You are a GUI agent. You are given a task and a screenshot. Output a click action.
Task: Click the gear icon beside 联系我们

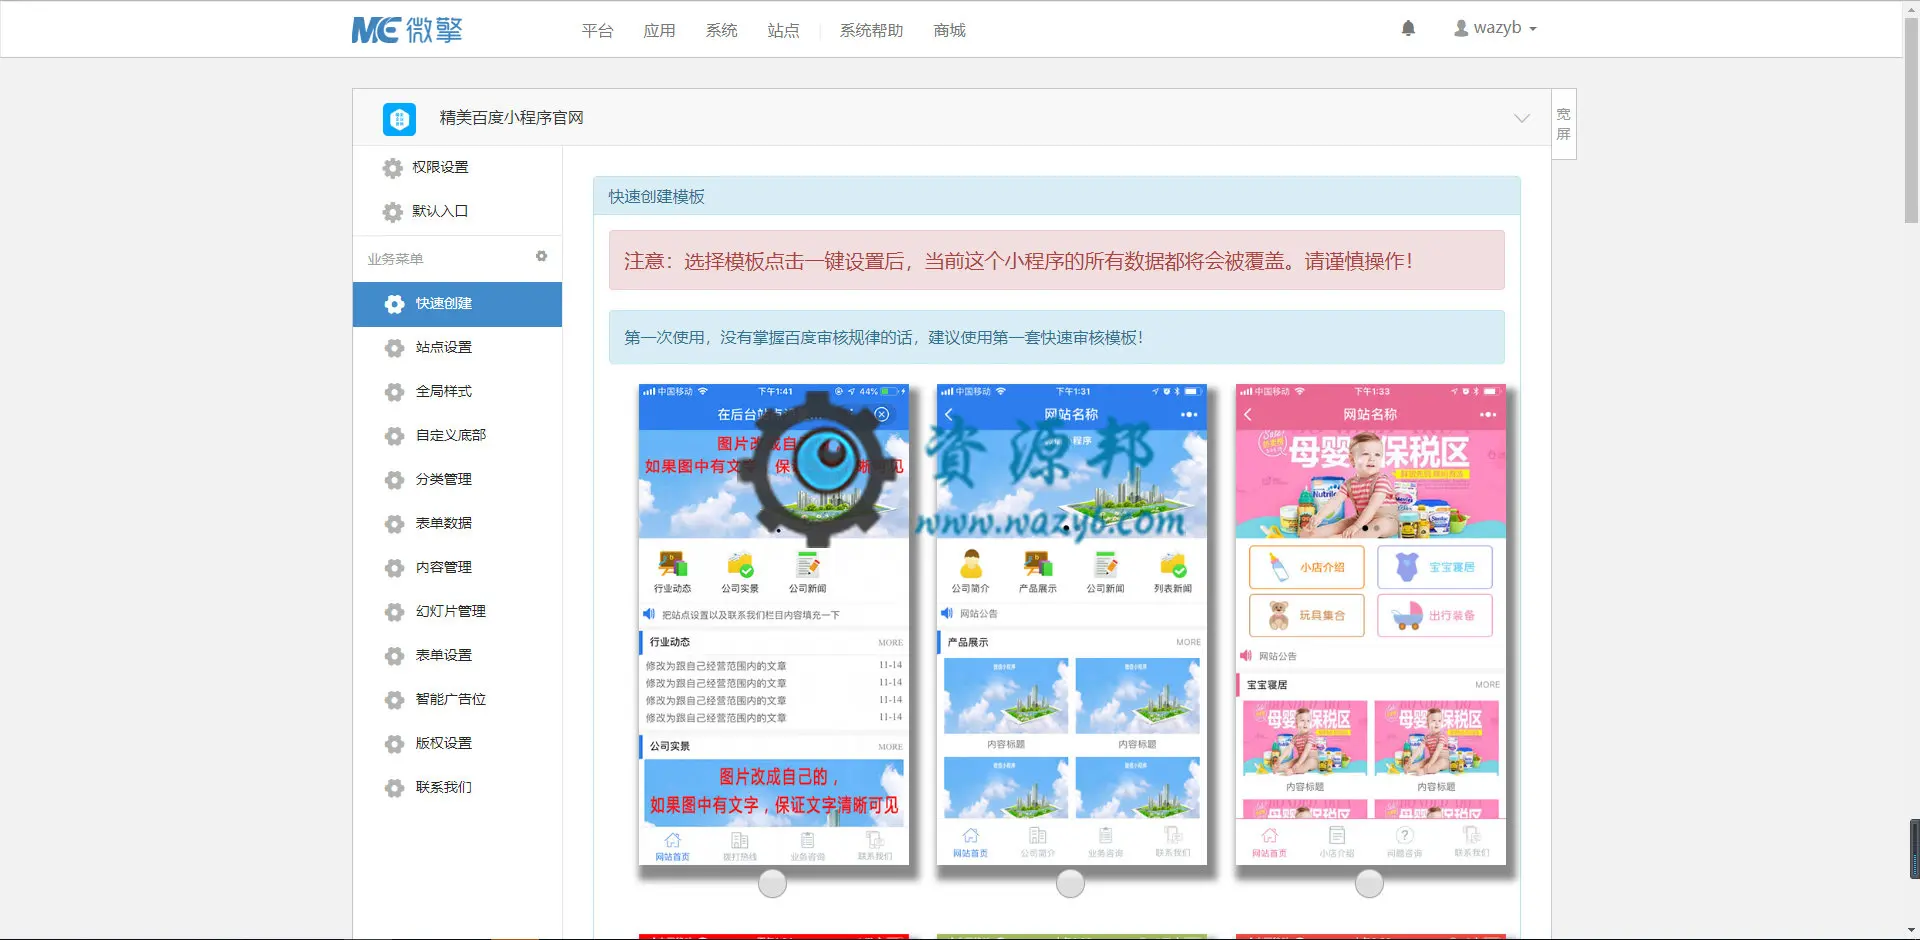tap(395, 788)
